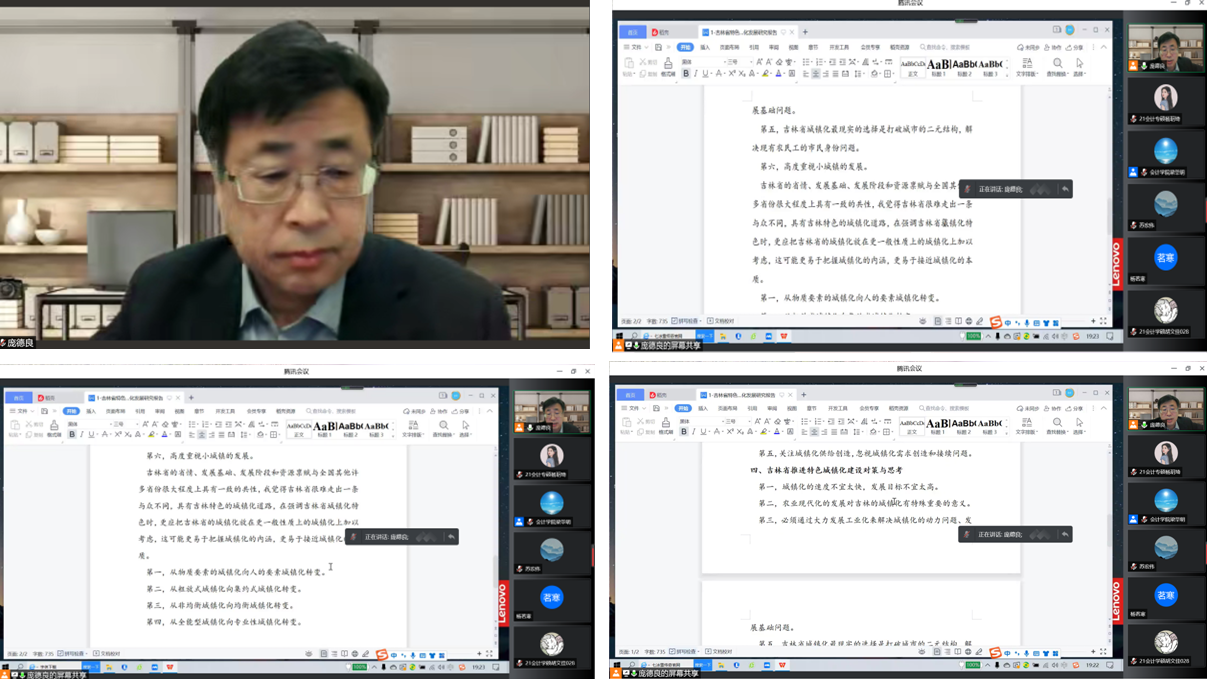Click zoom-in plus in top-right window status bar

coord(1092,321)
